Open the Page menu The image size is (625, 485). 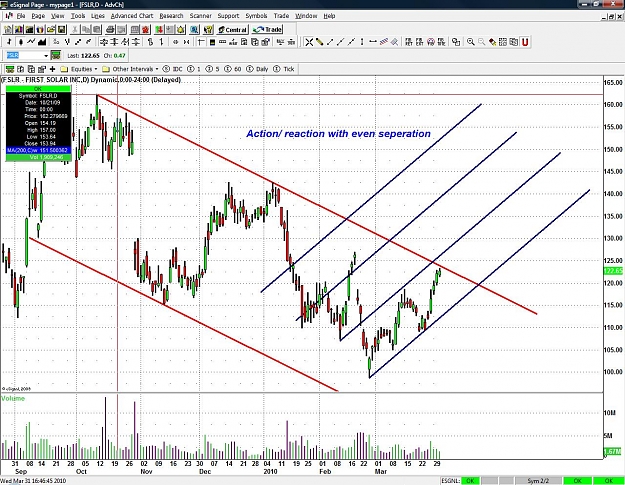pos(38,16)
